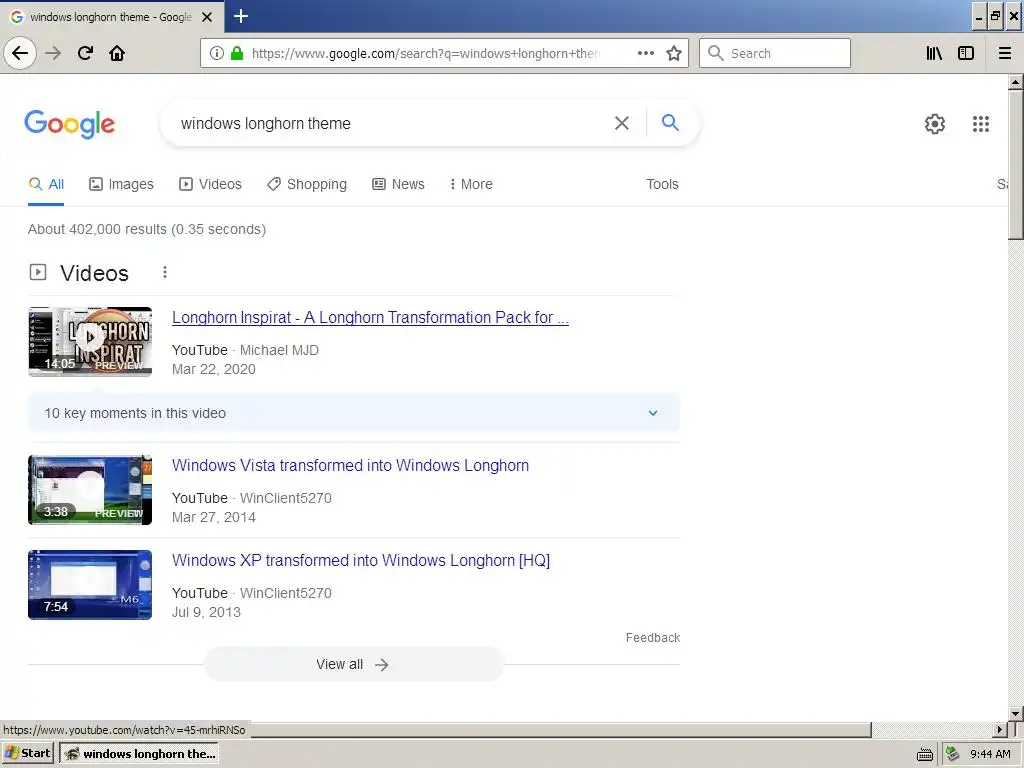Click the vertical scrollbar down arrow

point(1015,713)
